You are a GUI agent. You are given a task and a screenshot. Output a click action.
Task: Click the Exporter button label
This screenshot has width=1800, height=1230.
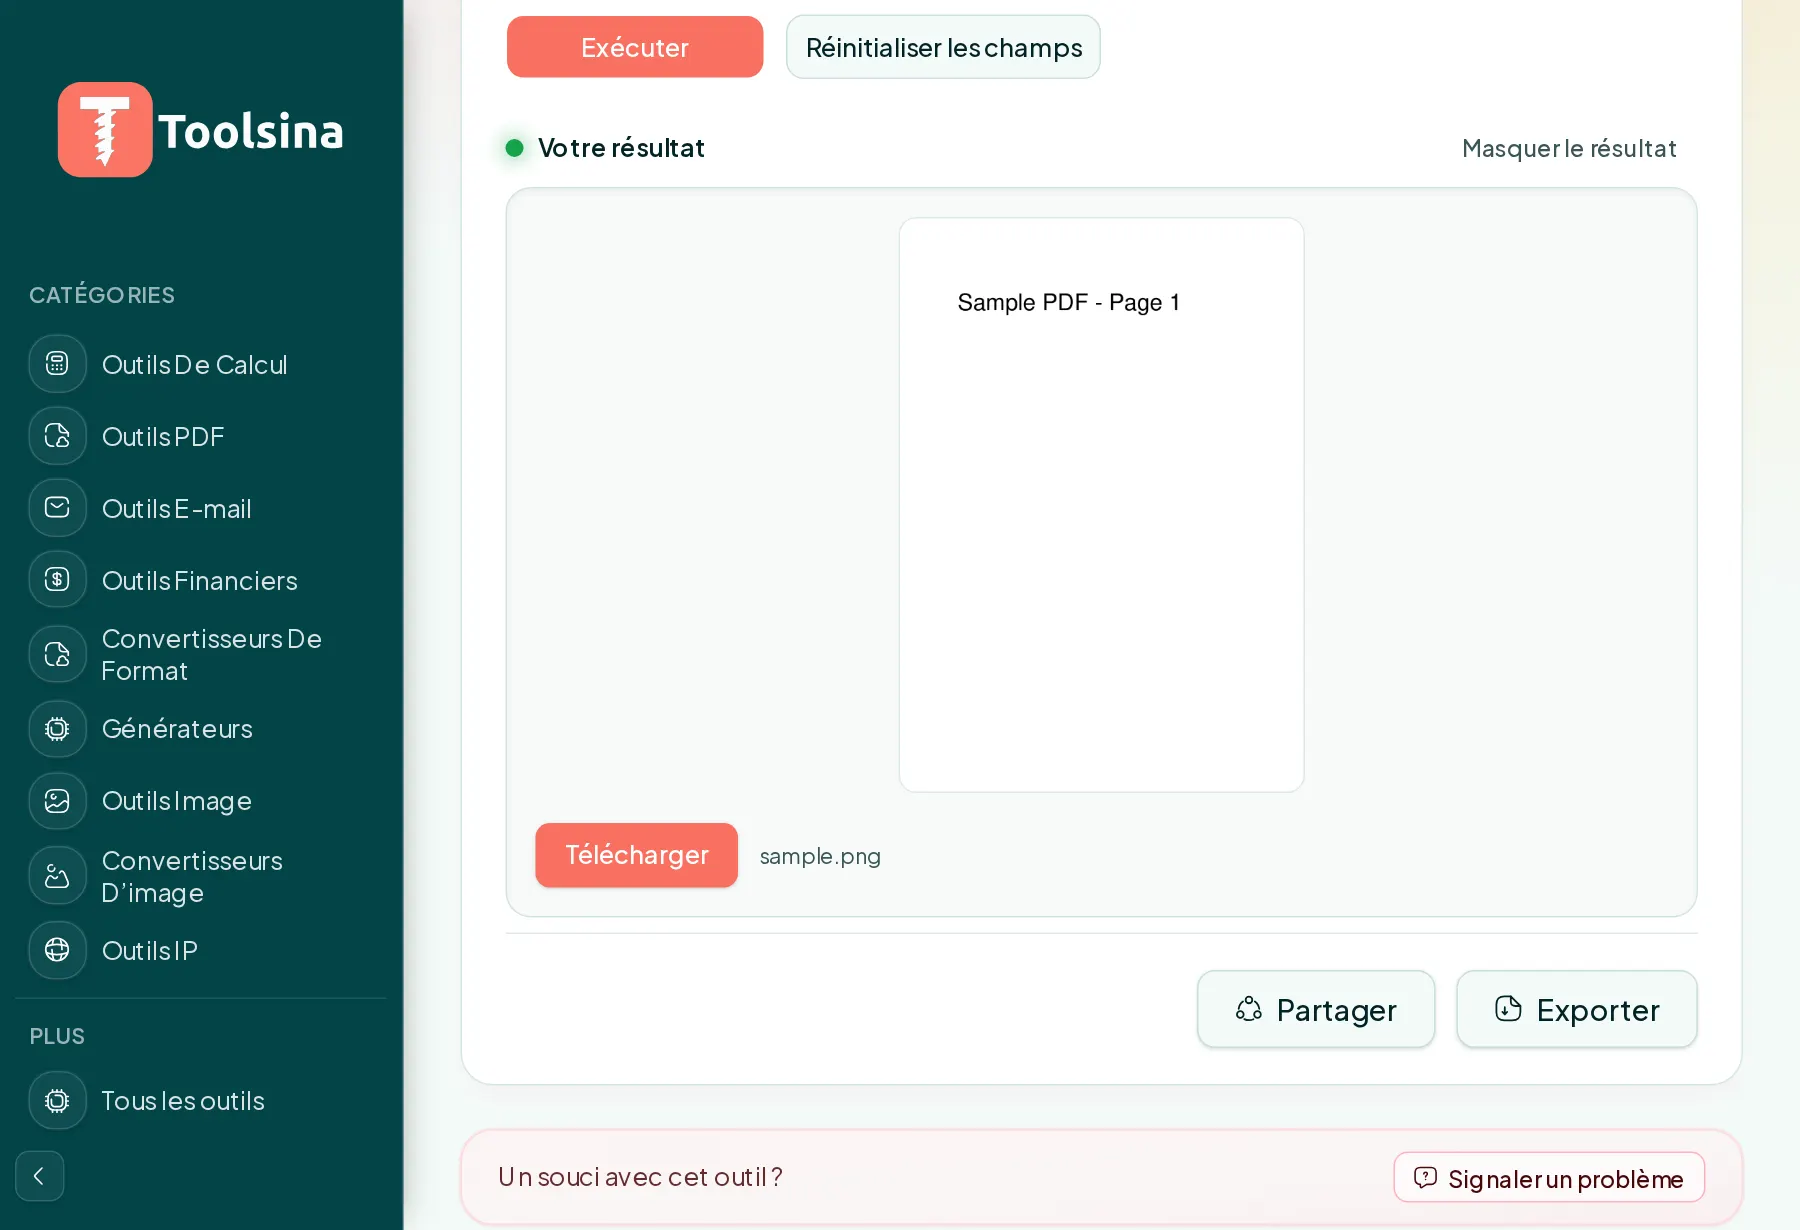coord(1598,1010)
